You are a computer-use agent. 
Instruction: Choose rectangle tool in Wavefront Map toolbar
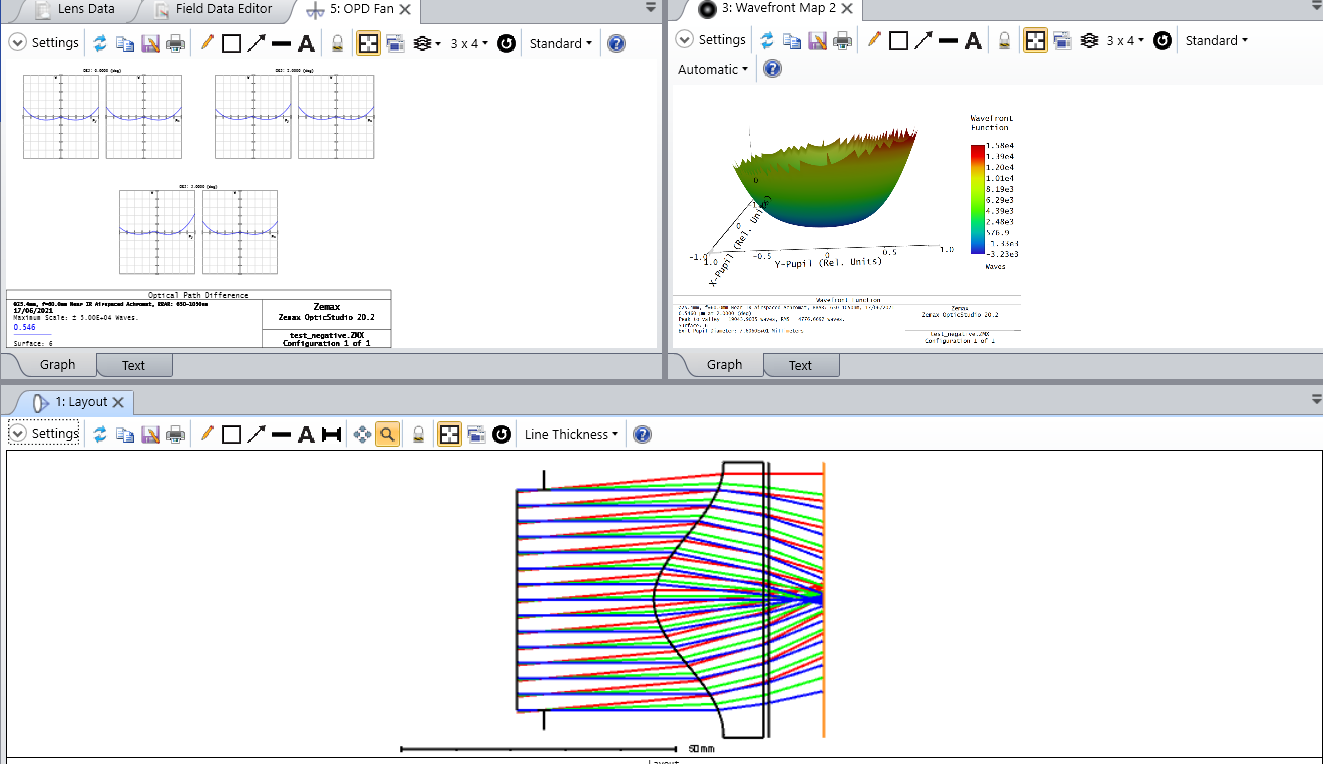click(898, 40)
